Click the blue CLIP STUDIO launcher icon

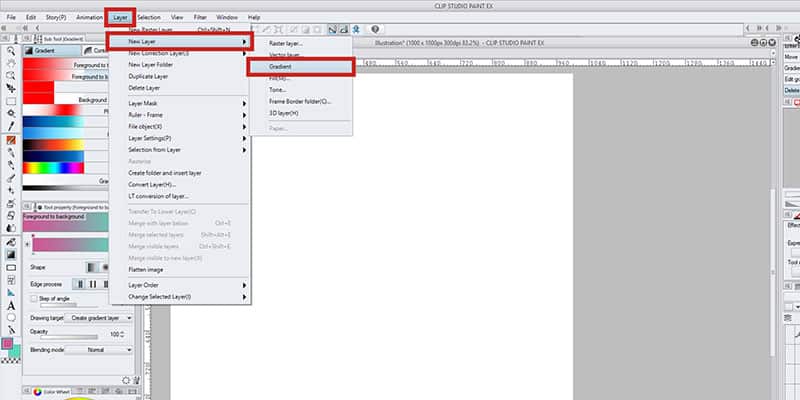tap(356, 30)
